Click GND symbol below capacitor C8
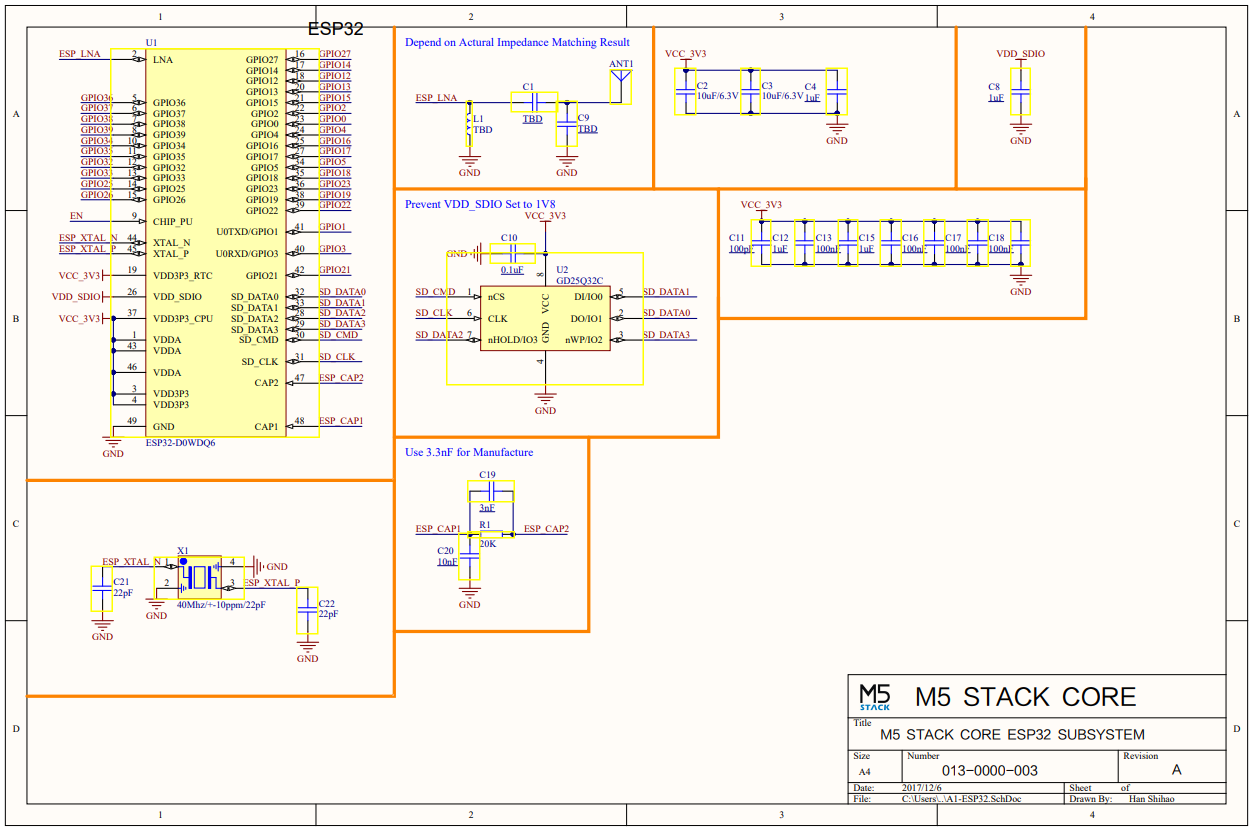The height and width of the screenshot is (832, 1253). coord(1020,131)
